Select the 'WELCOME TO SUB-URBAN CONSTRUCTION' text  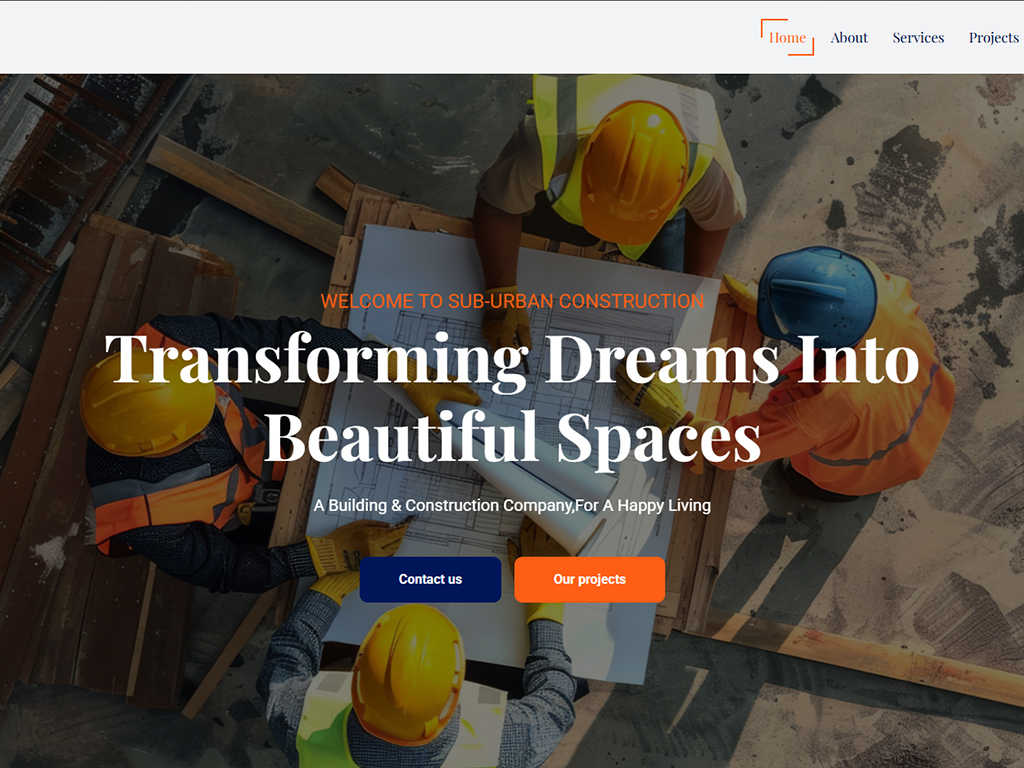[x=513, y=301]
